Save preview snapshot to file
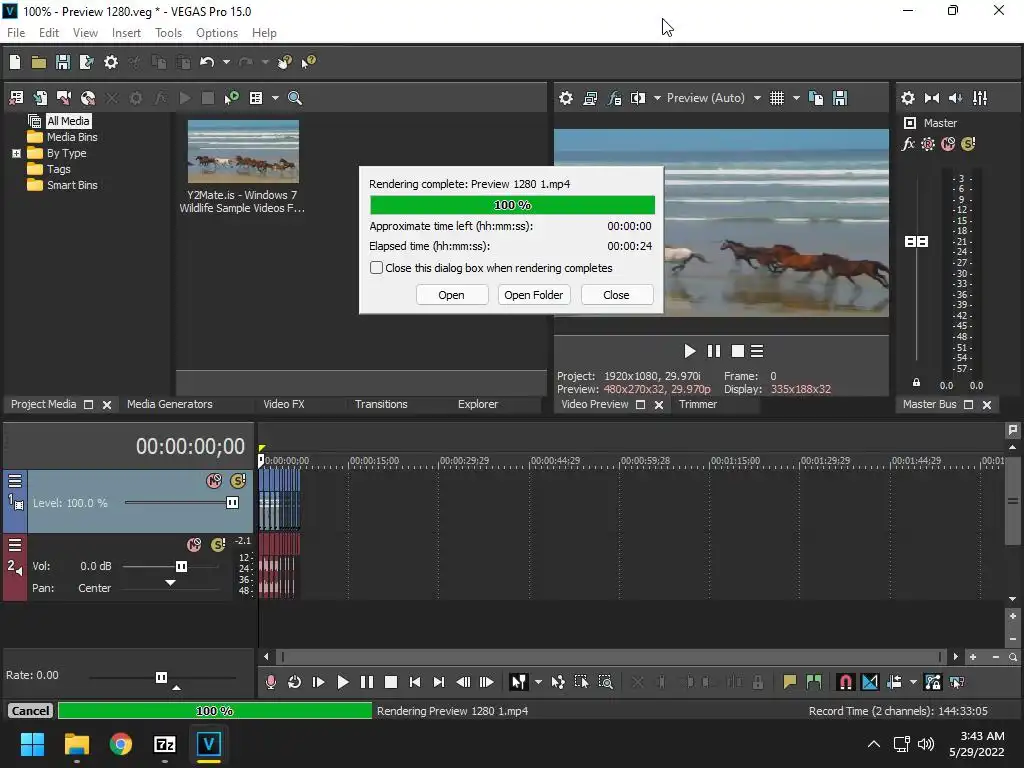 click(x=840, y=98)
